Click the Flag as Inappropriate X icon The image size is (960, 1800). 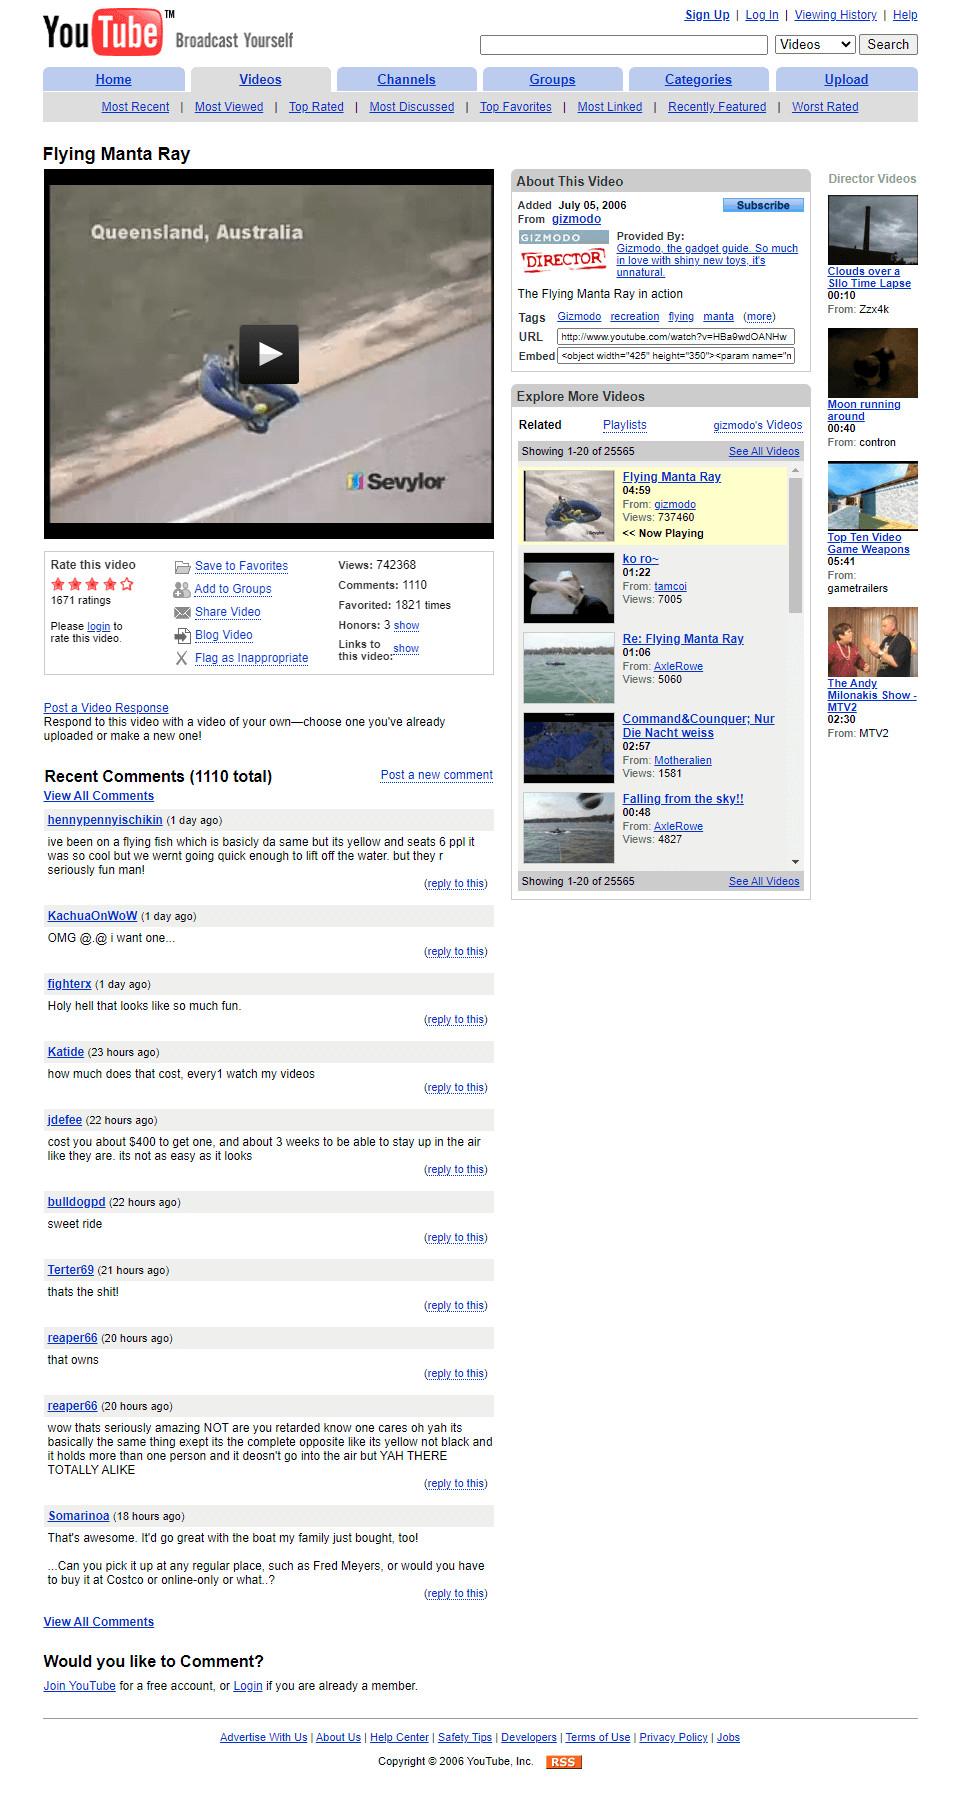(x=182, y=658)
